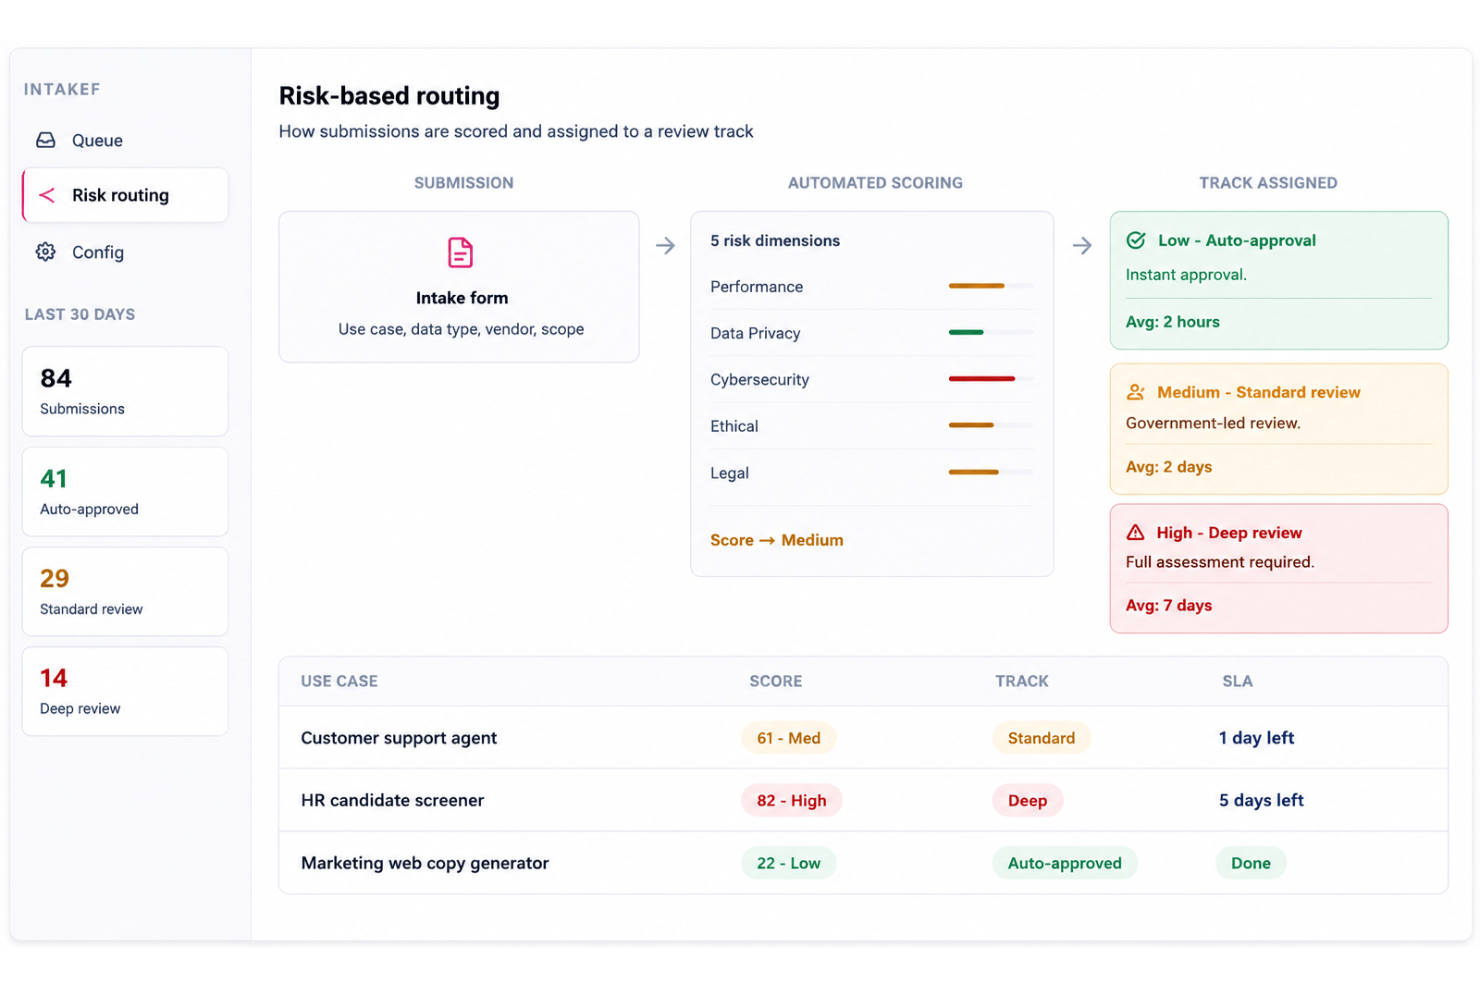The height and width of the screenshot is (987, 1480).
Task: Open Config gear icon
Action: coord(46,252)
